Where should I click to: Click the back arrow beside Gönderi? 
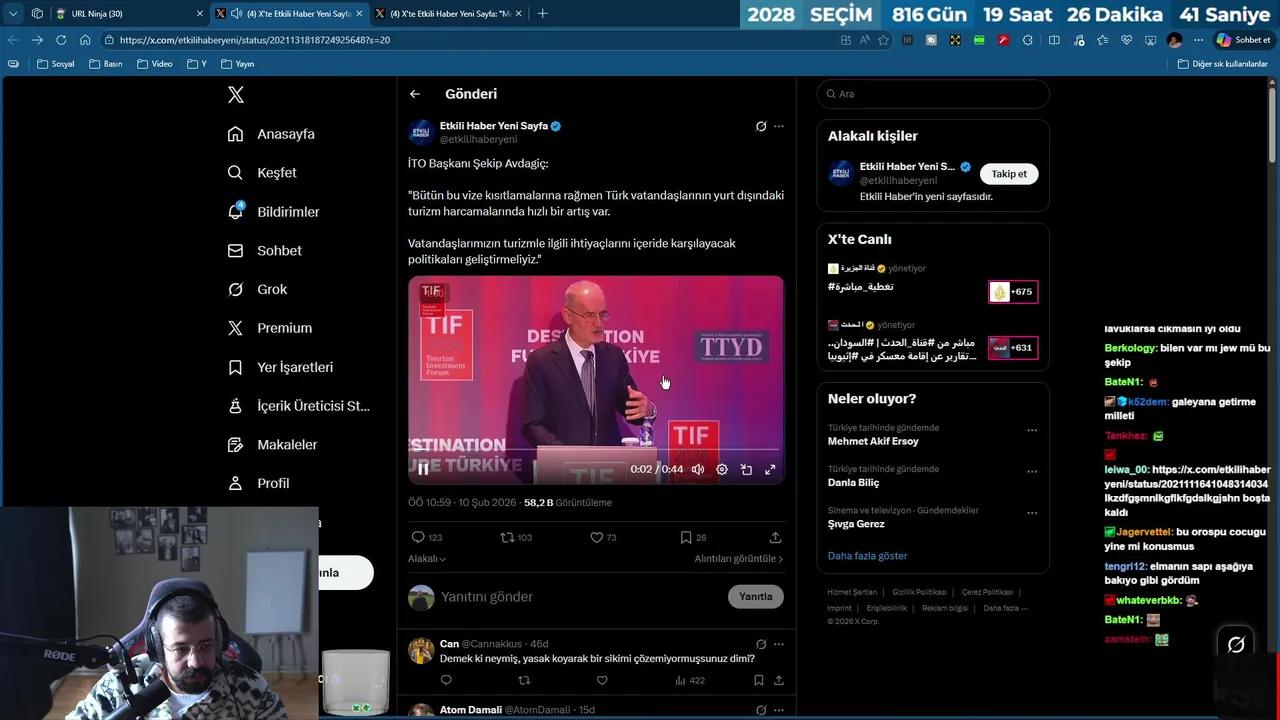coord(415,94)
